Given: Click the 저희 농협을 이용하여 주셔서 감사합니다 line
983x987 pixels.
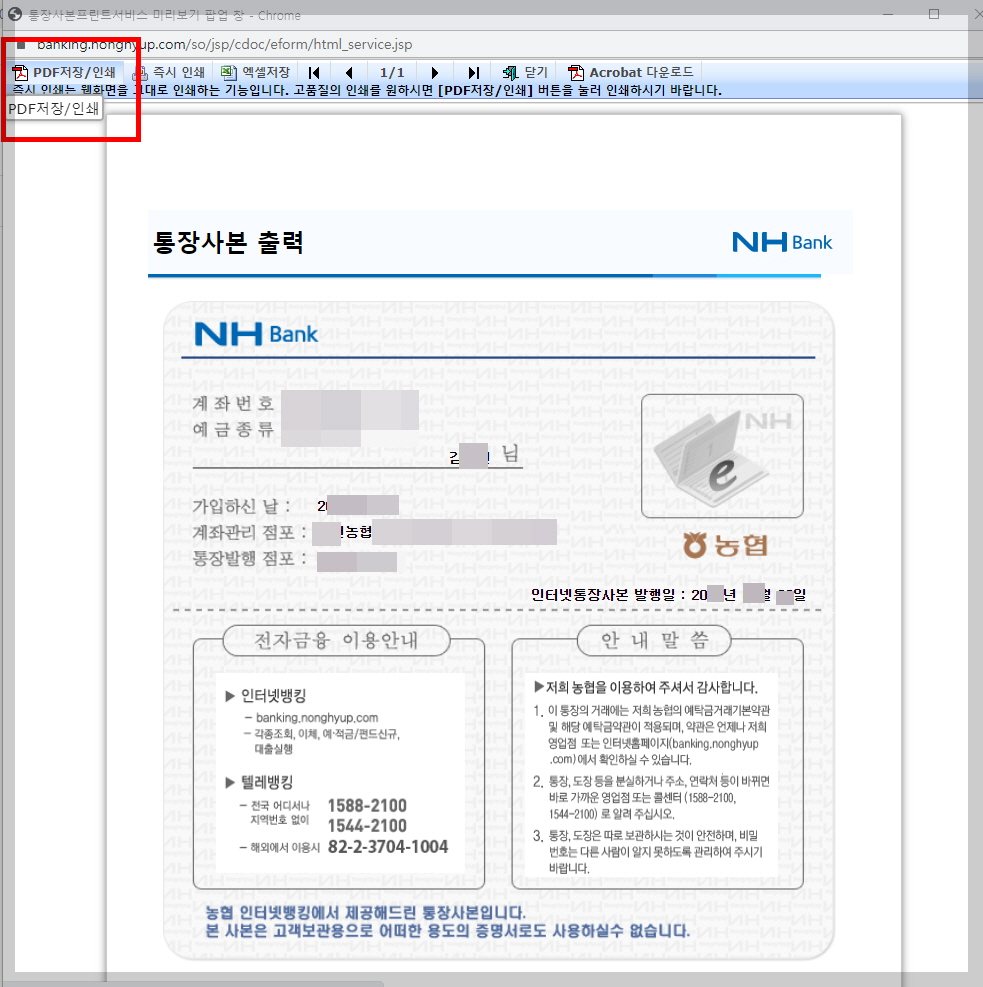Looking at the screenshot, I should [x=646, y=687].
